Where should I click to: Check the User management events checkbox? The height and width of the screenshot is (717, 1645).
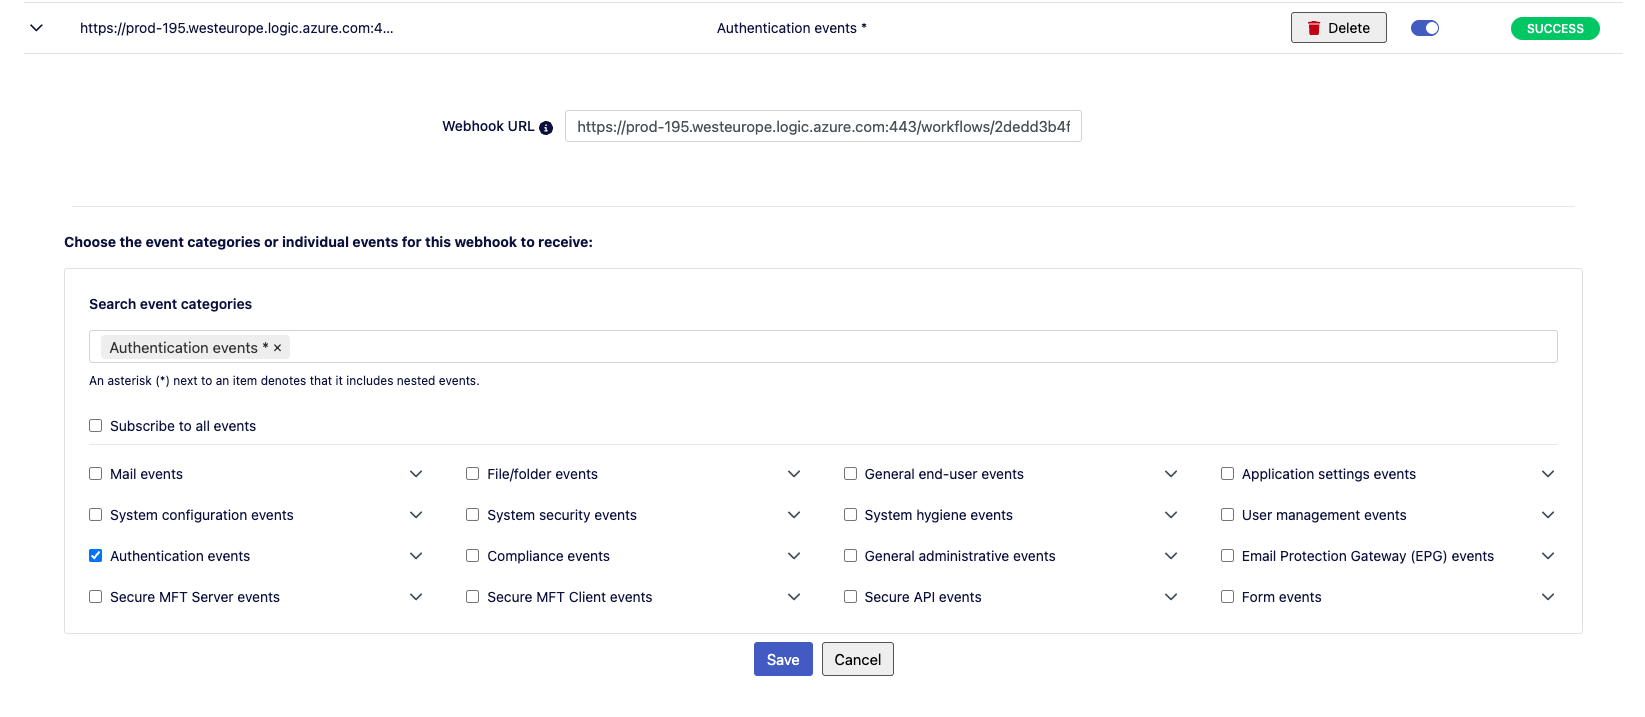[x=1228, y=515]
